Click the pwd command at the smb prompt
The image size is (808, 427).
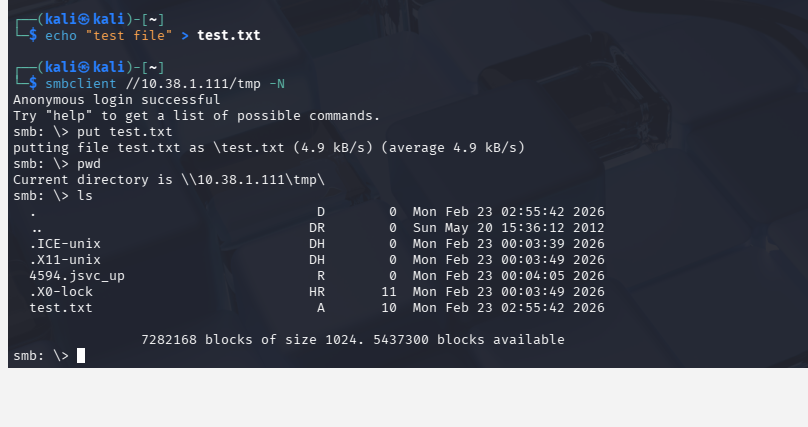(89, 164)
